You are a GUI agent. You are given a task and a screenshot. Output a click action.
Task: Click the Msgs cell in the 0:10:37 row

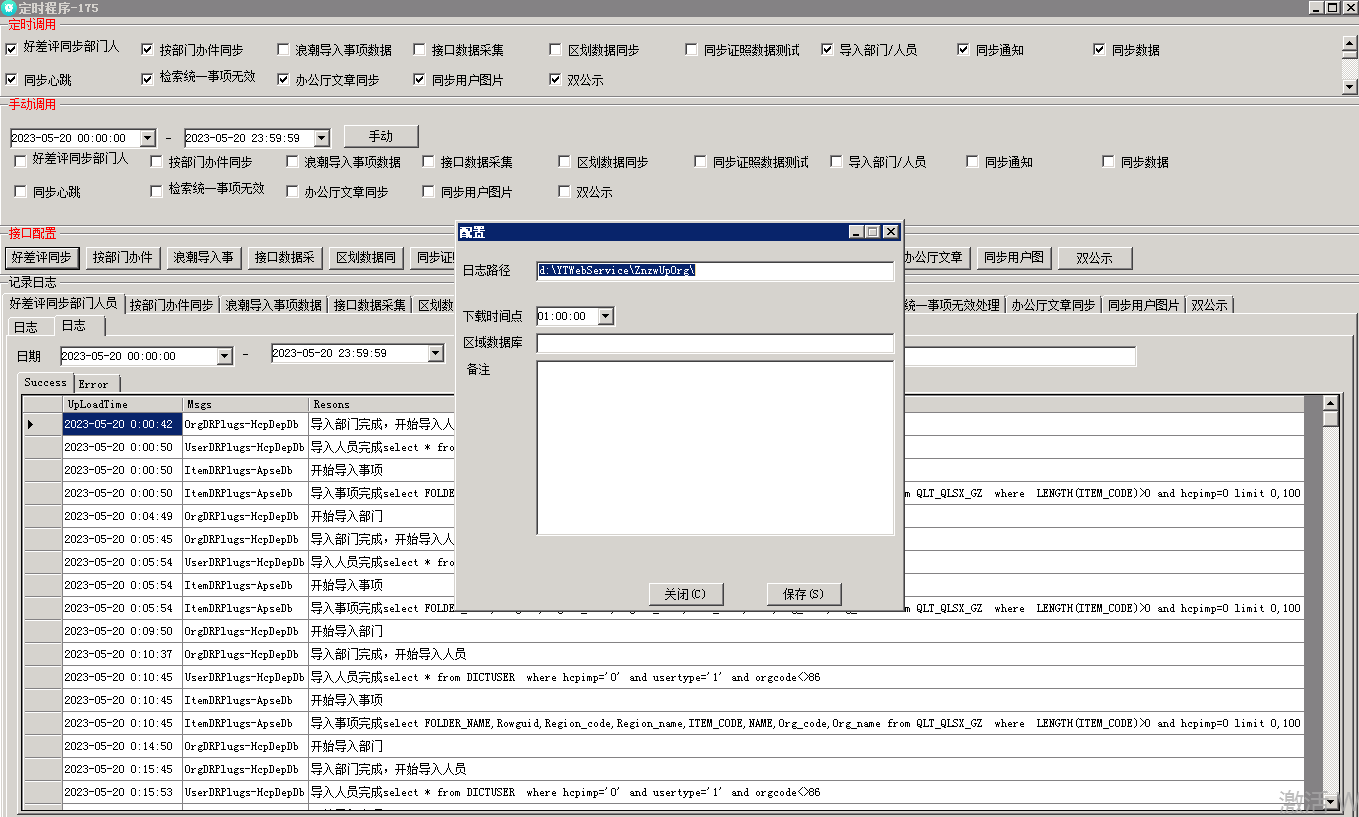[x=245, y=655]
